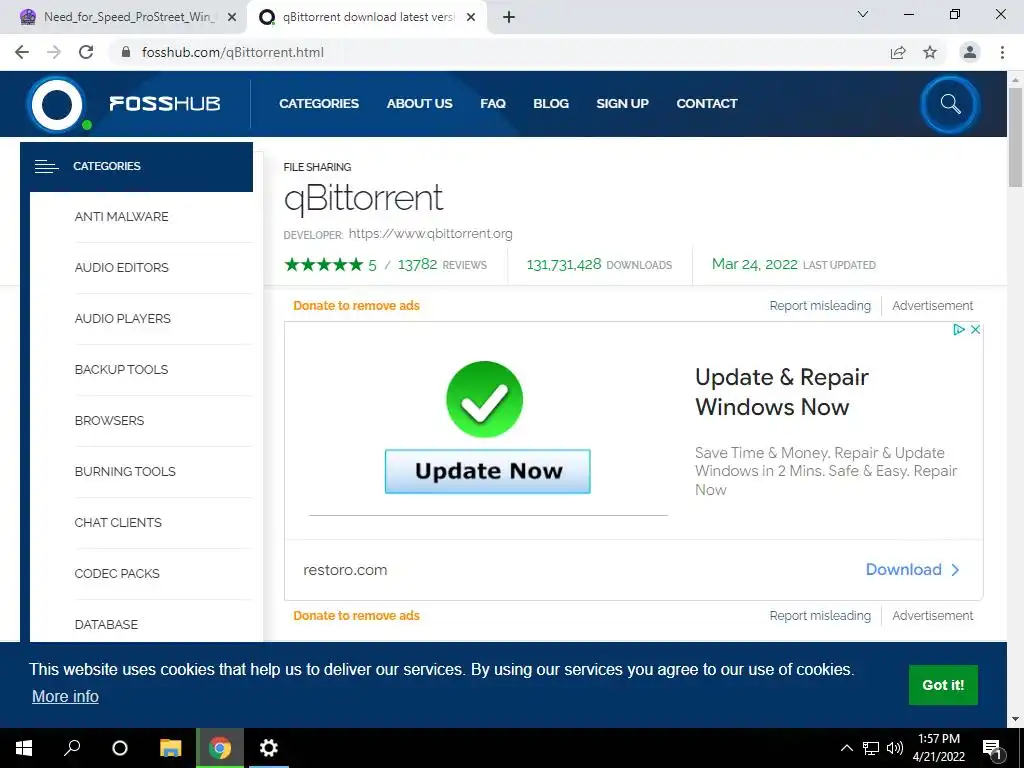Screen dimensions: 1024x768
Task: Open Settings gear in the taskbar
Action: click(268, 748)
